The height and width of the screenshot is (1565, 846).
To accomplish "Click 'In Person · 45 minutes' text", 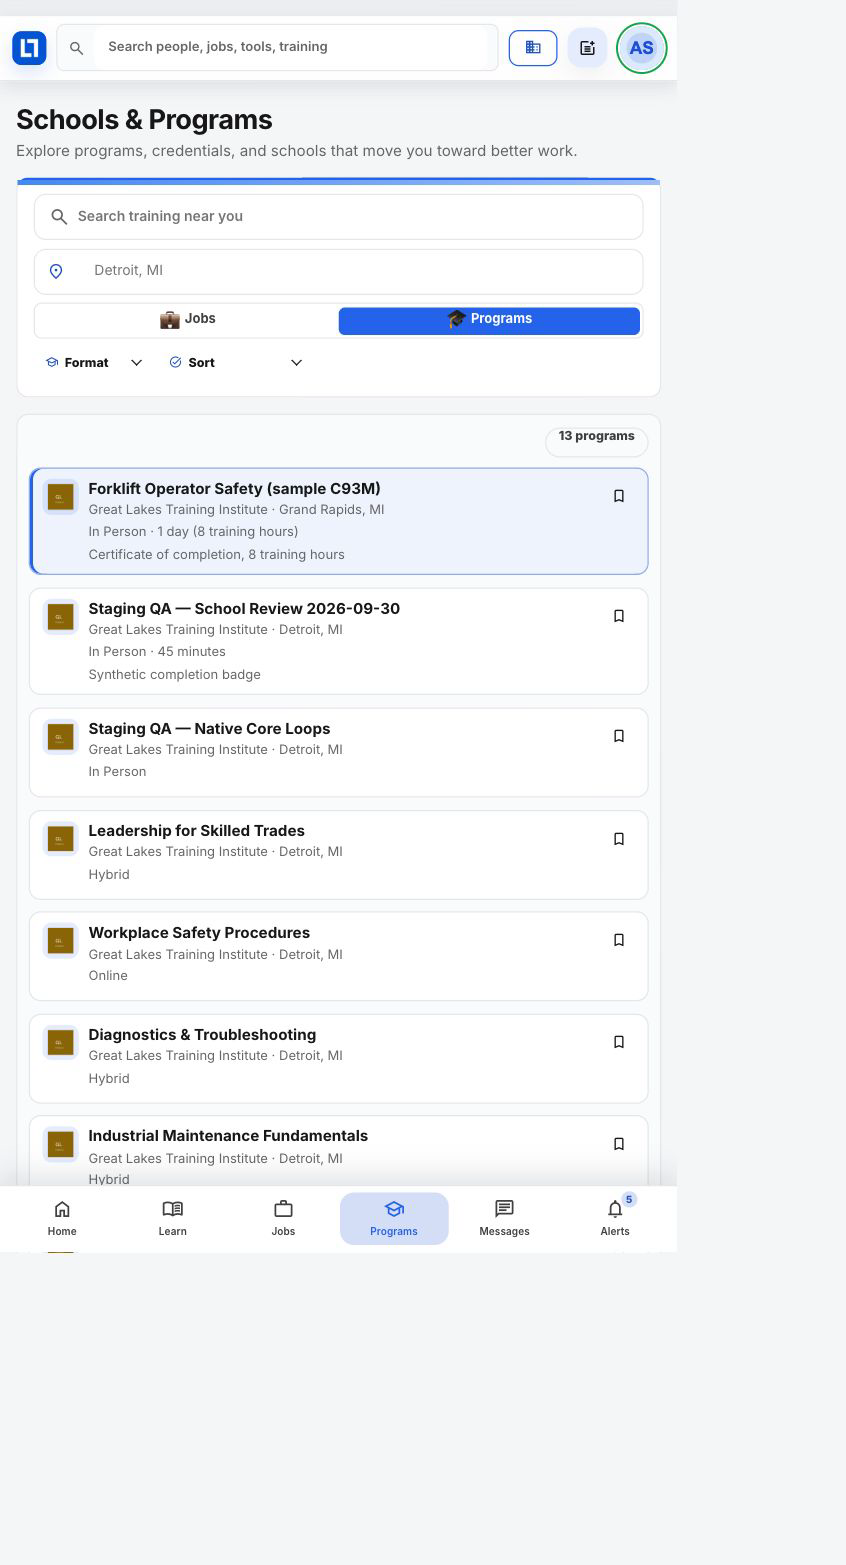I will click(x=157, y=652).
